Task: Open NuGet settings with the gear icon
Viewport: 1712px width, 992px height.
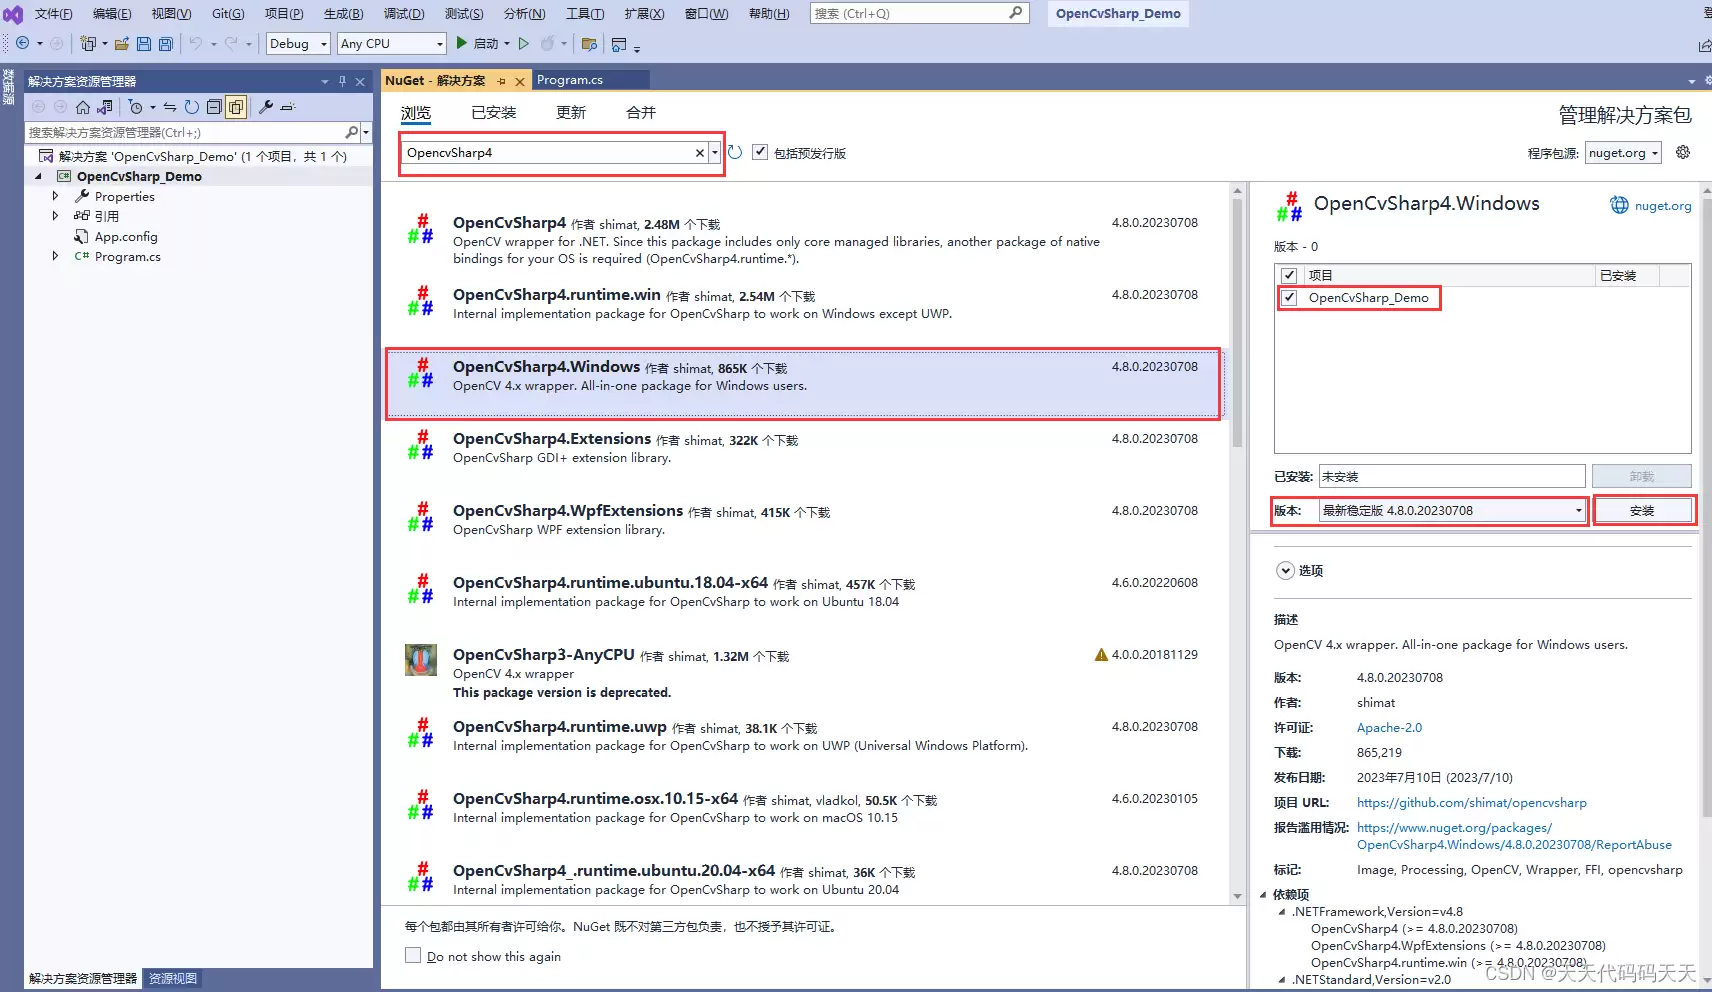Action: [1683, 152]
